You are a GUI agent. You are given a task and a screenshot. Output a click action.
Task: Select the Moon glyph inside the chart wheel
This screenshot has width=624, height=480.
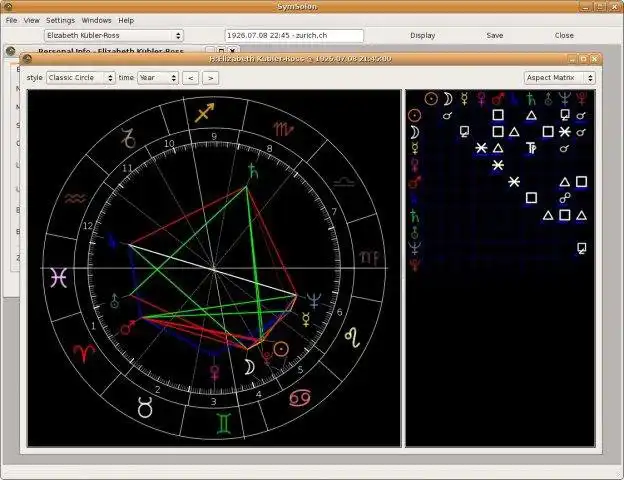(x=249, y=367)
